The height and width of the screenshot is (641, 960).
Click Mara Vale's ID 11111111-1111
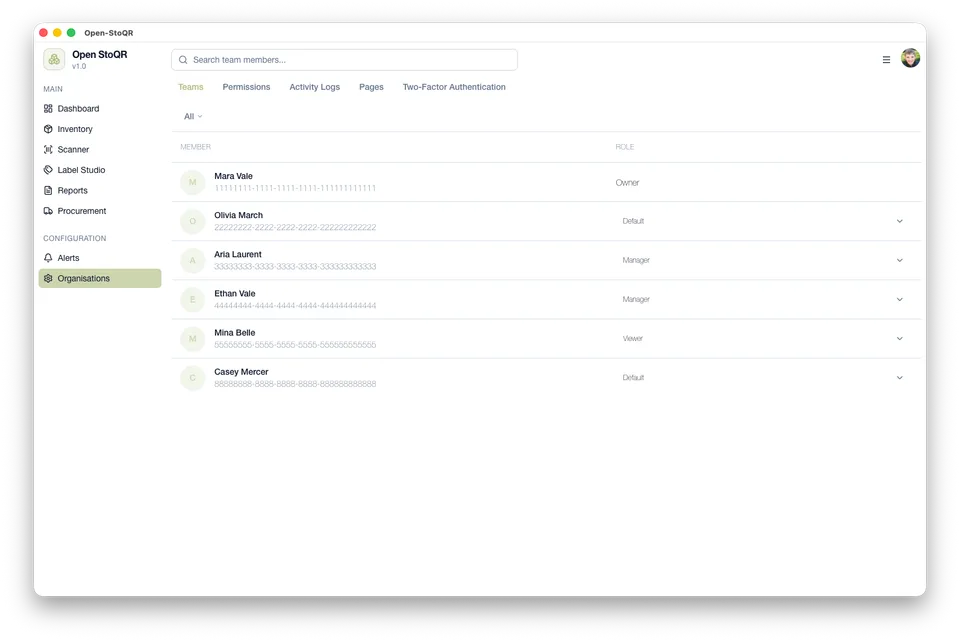pyautogui.click(x=295, y=188)
